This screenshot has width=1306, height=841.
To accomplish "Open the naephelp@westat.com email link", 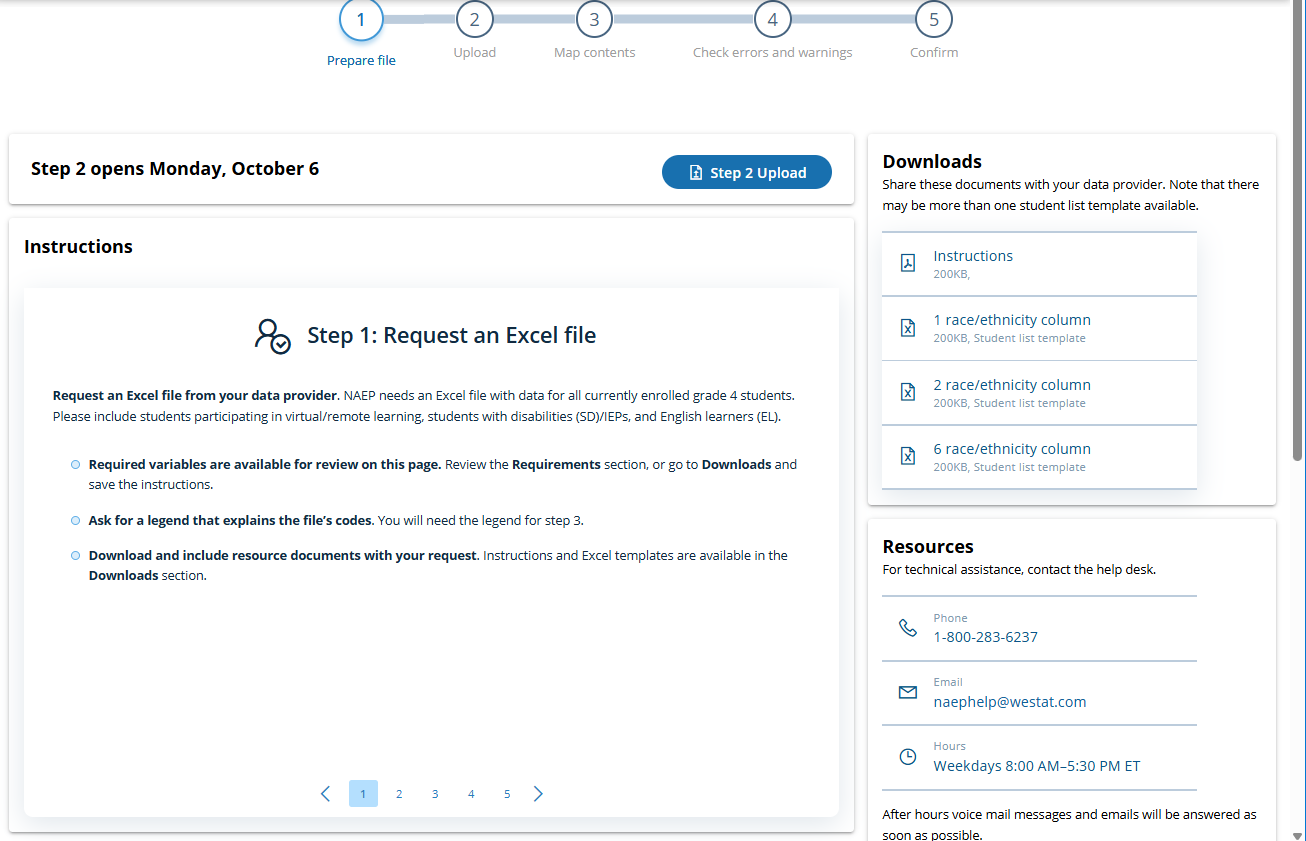I will [1009, 702].
